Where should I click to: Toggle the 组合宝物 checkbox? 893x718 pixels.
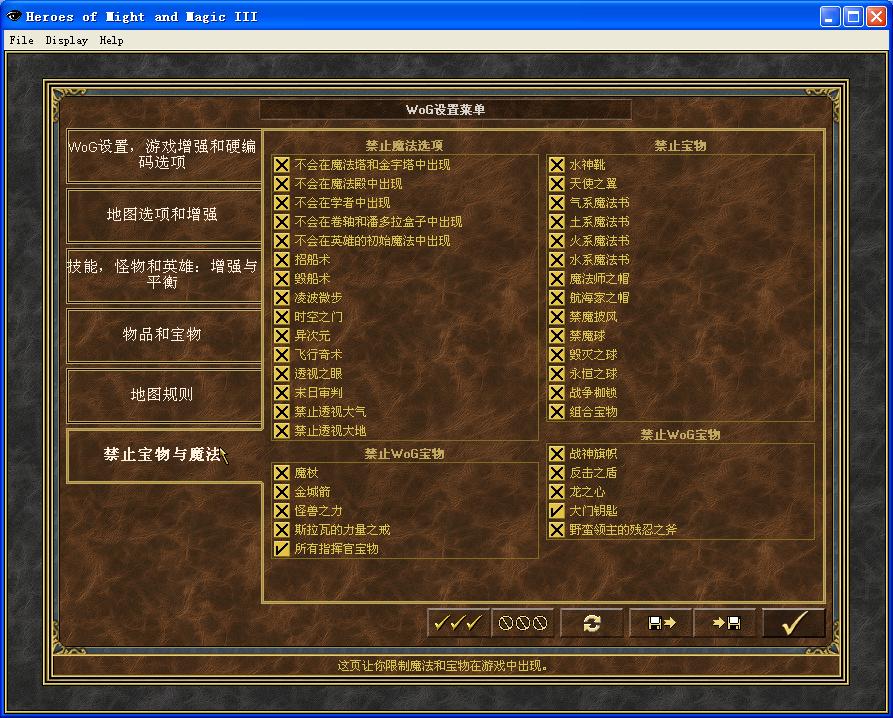(556, 412)
